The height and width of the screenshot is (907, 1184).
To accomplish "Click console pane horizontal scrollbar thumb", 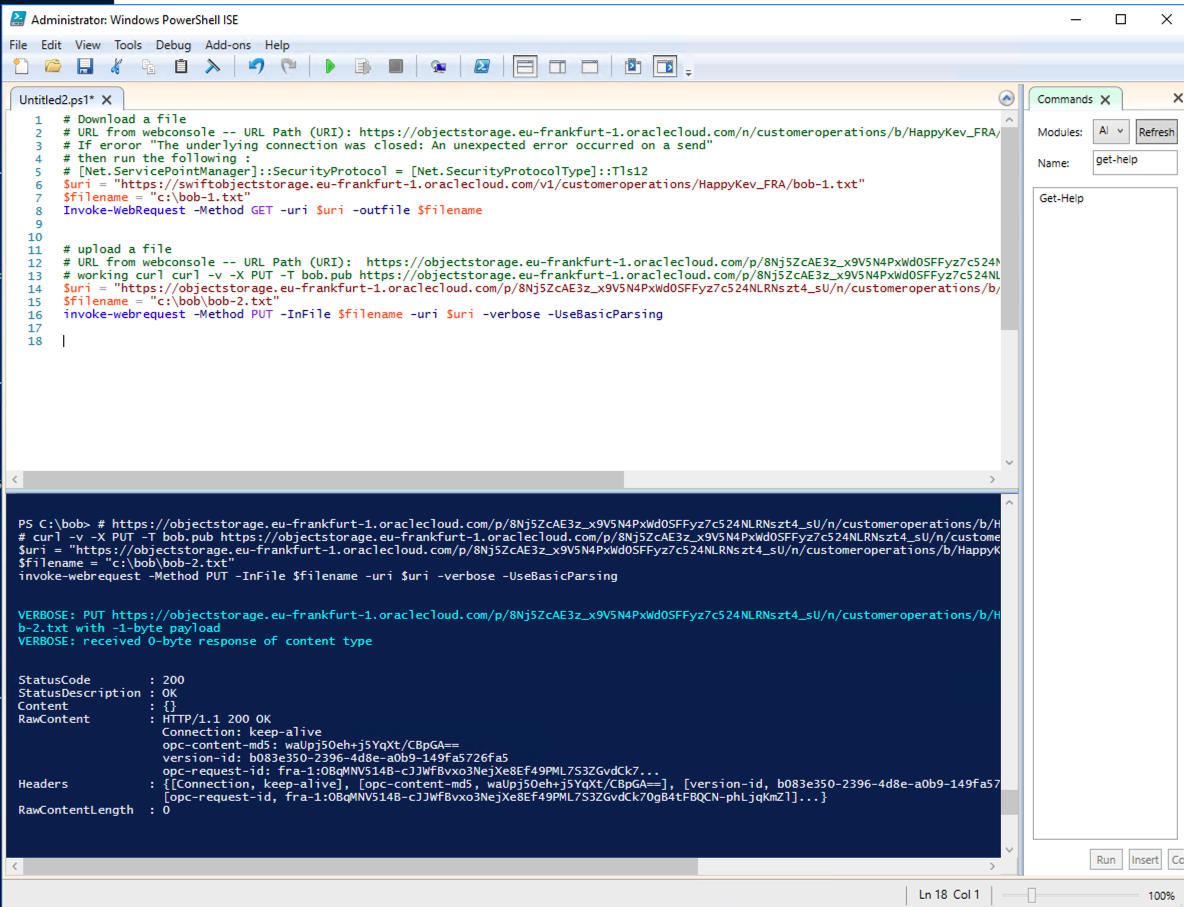I will pos(361,866).
